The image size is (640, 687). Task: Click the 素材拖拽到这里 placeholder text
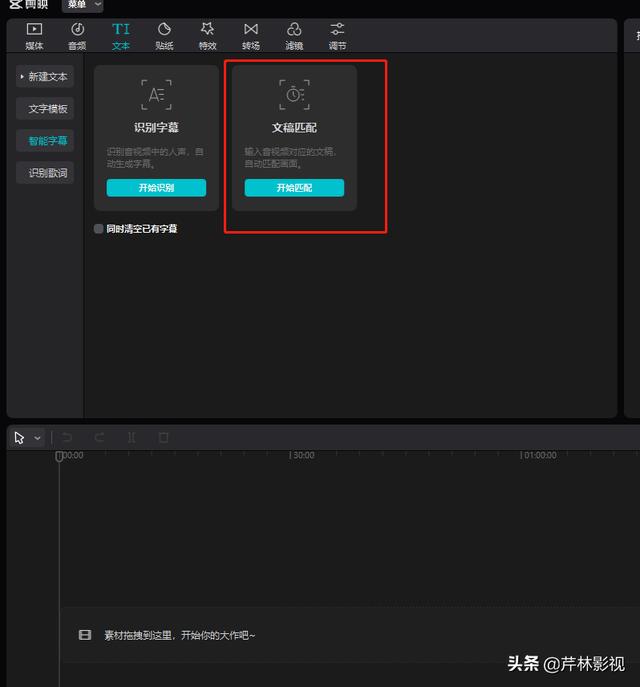point(180,635)
